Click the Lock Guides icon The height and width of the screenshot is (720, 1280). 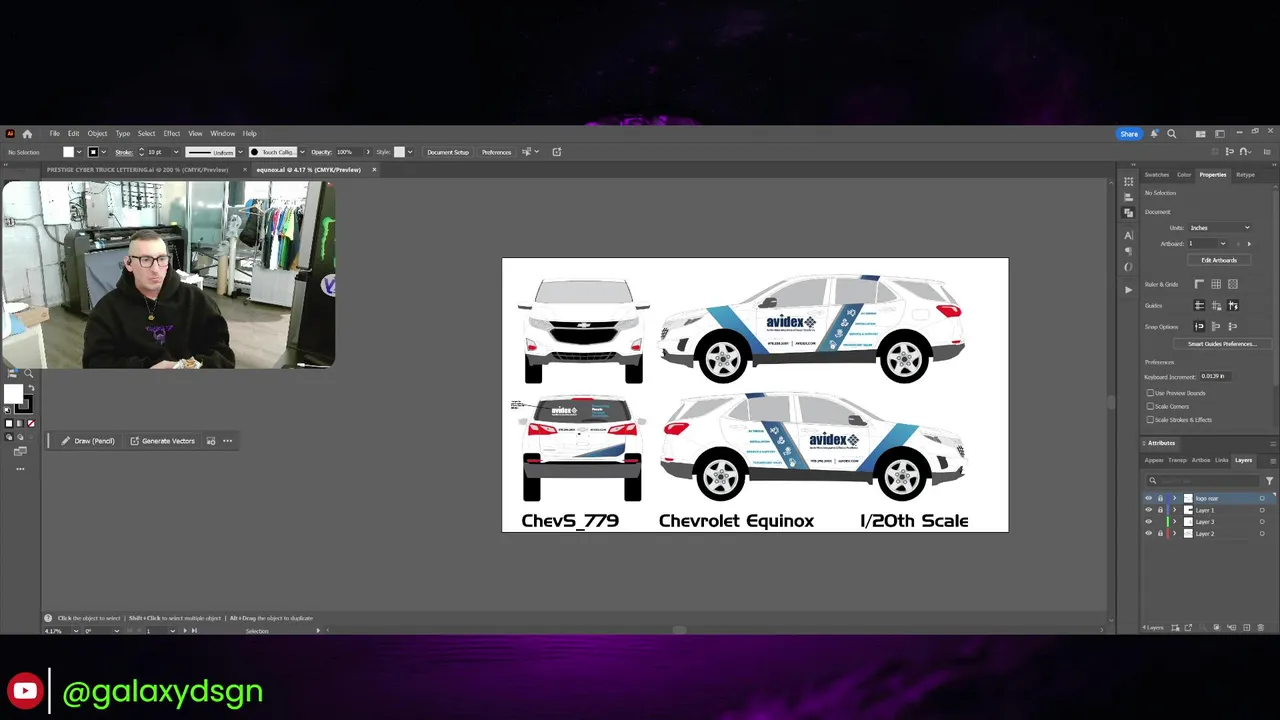(1216, 305)
